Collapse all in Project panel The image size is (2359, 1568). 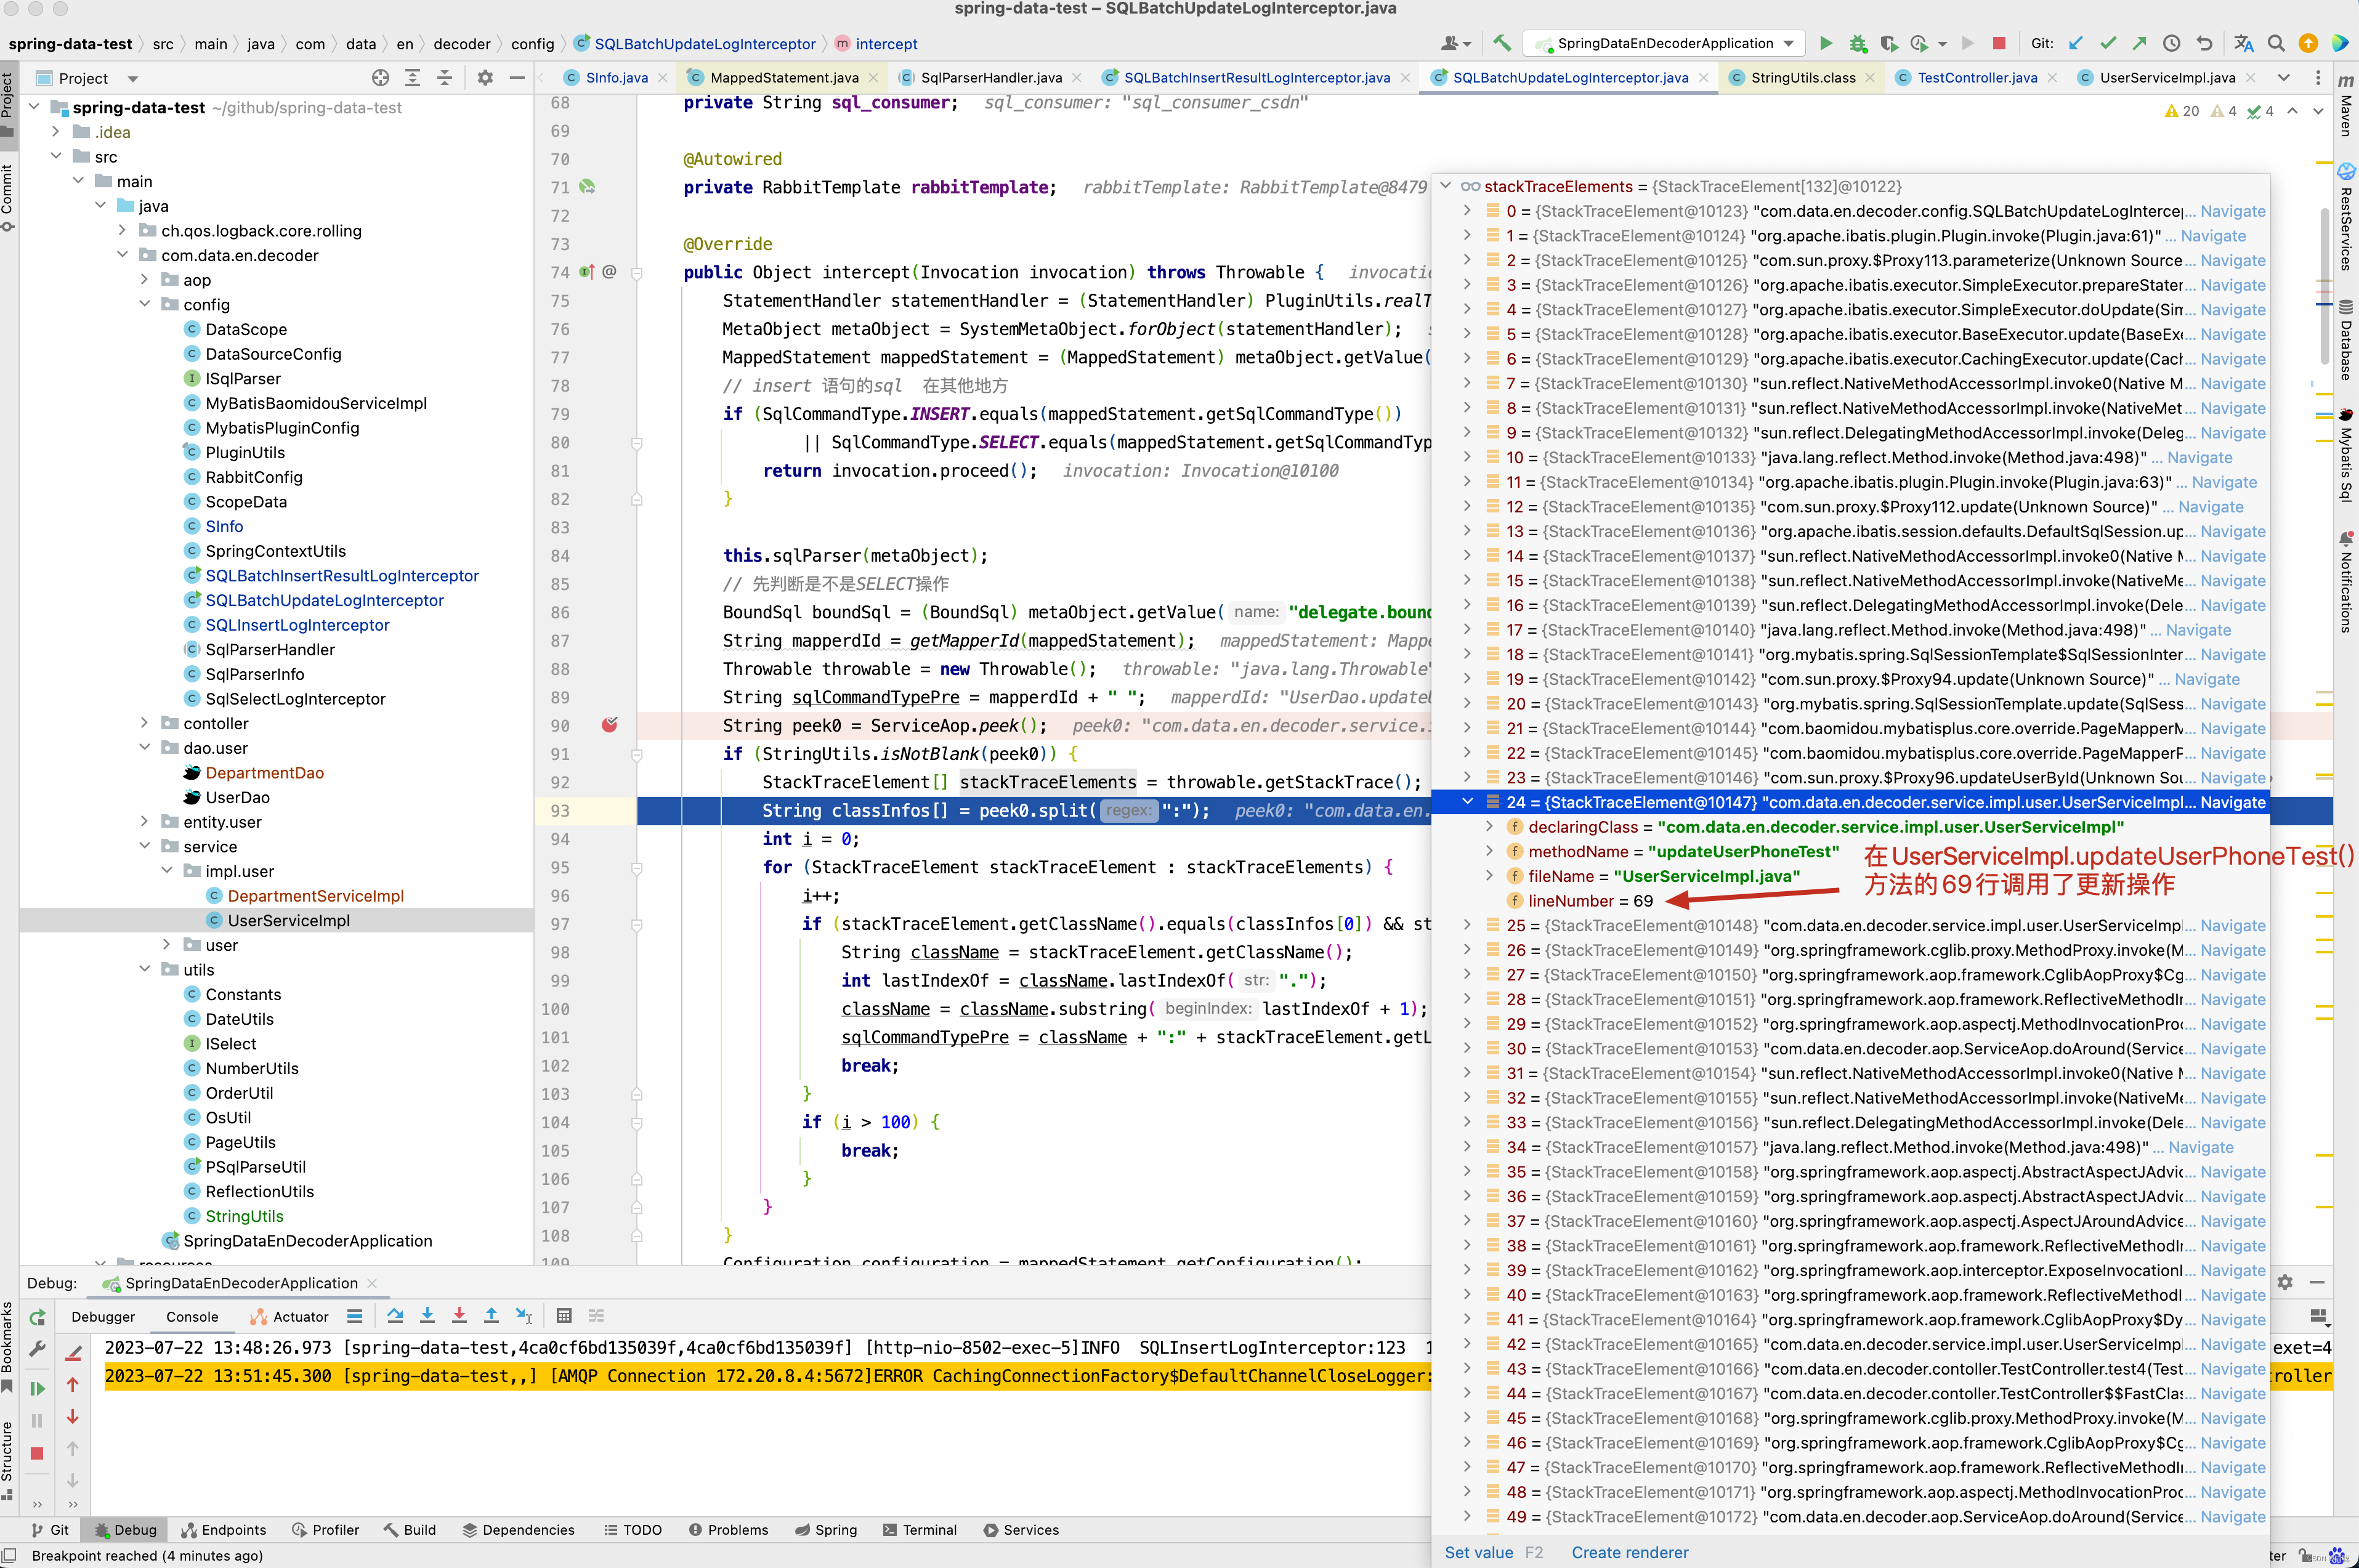(x=445, y=78)
